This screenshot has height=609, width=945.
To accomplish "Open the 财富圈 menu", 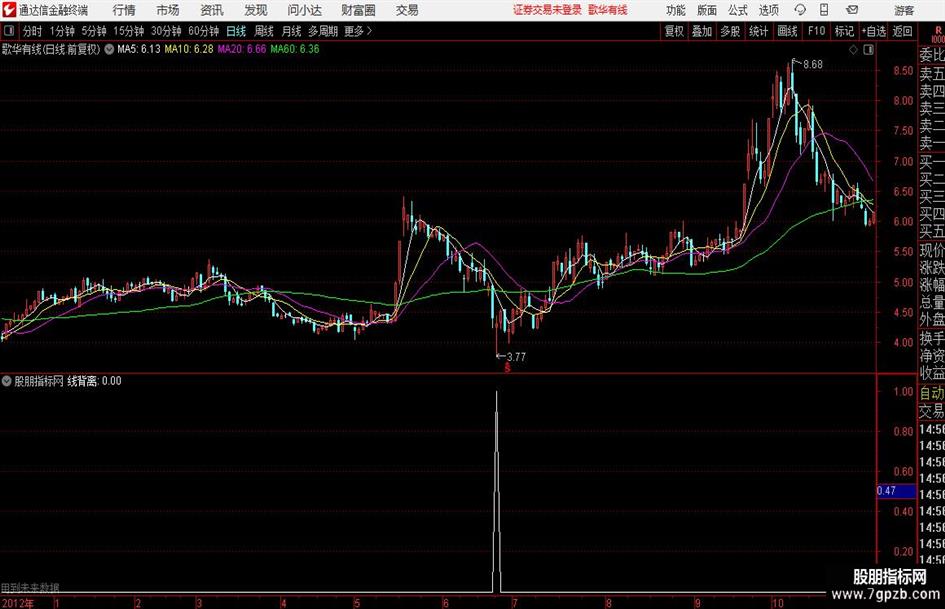I will 358,10.
